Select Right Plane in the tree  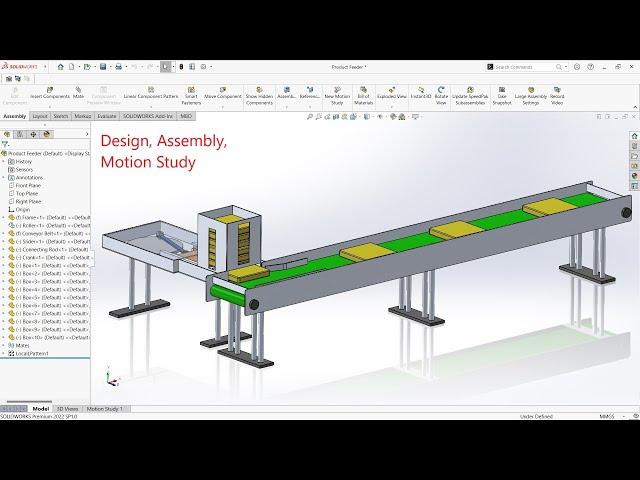click(24, 202)
